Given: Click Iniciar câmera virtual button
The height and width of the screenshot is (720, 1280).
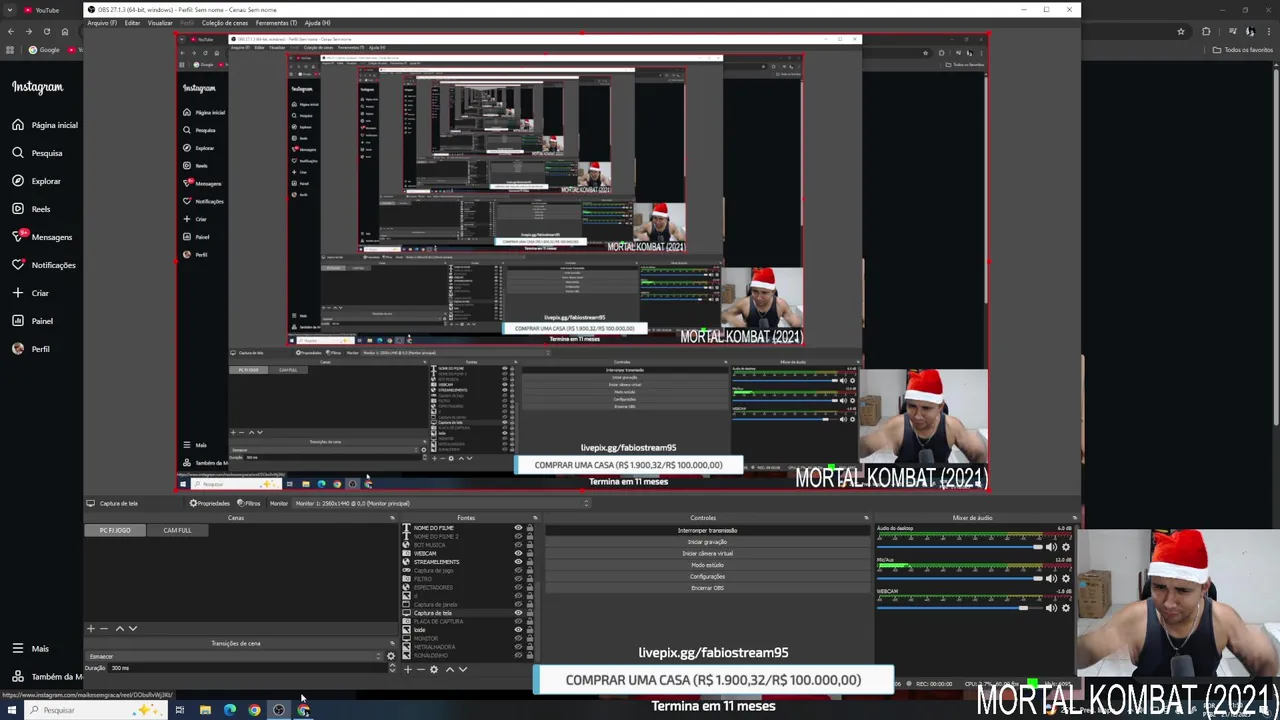Looking at the screenshot, I should (x=707, y=553).
